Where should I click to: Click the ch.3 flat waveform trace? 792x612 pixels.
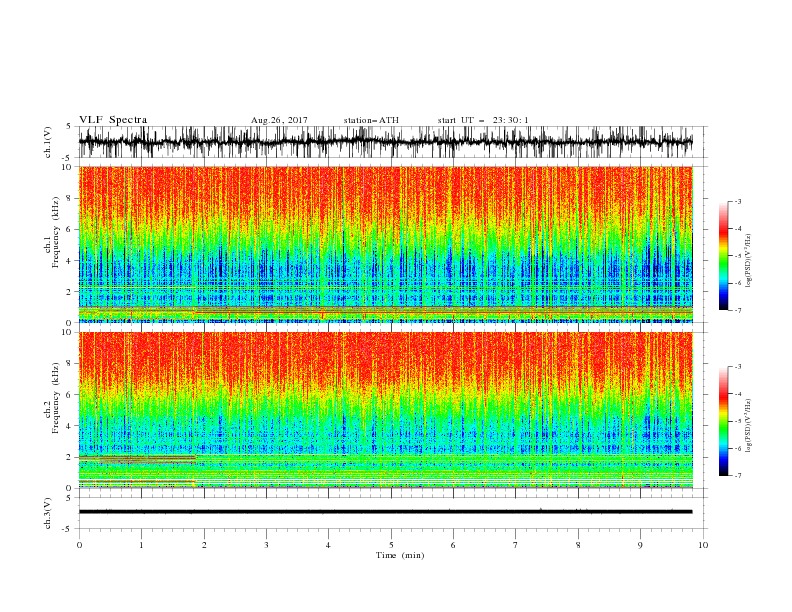[385, 512]
